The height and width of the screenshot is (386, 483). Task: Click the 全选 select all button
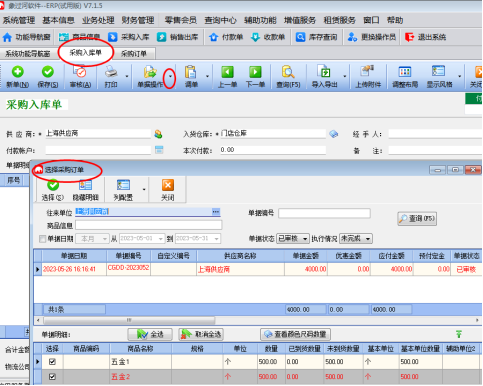coord(150,334)
